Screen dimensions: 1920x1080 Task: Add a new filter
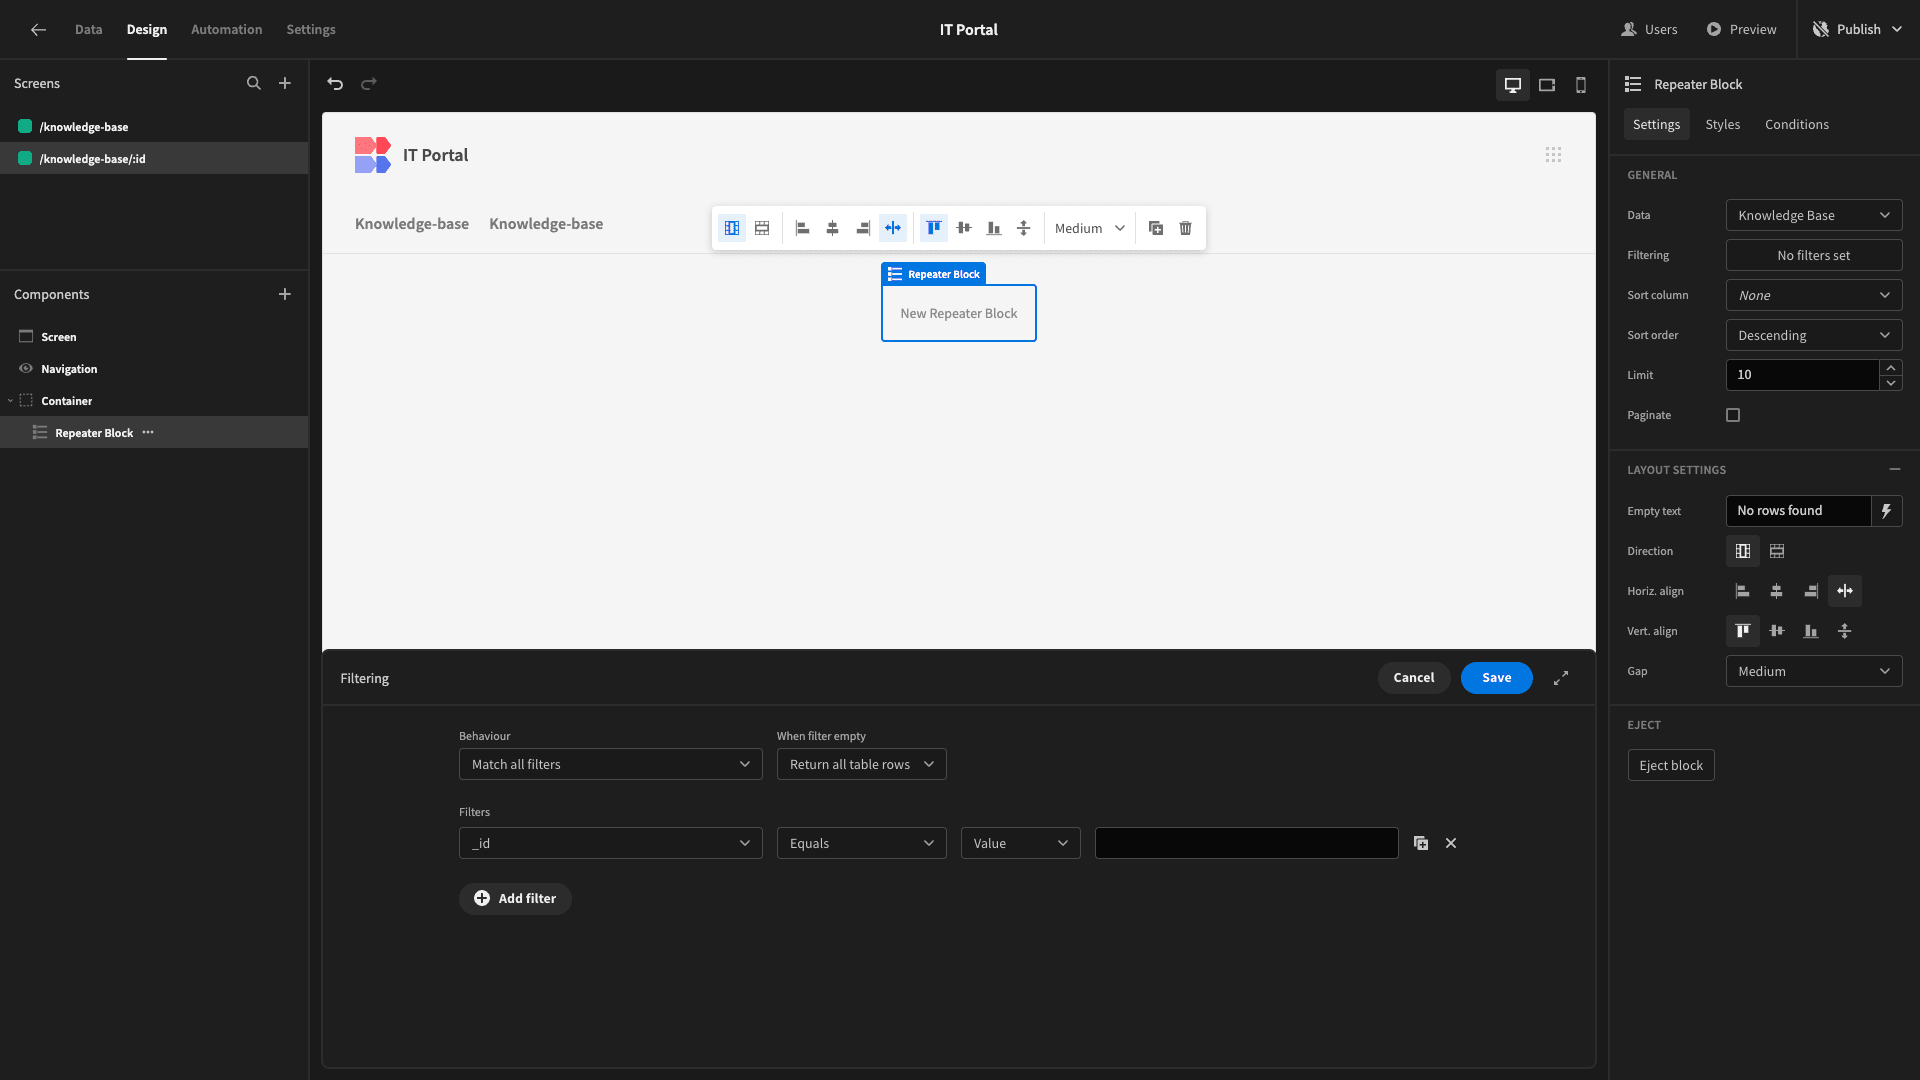coord(515,899)
